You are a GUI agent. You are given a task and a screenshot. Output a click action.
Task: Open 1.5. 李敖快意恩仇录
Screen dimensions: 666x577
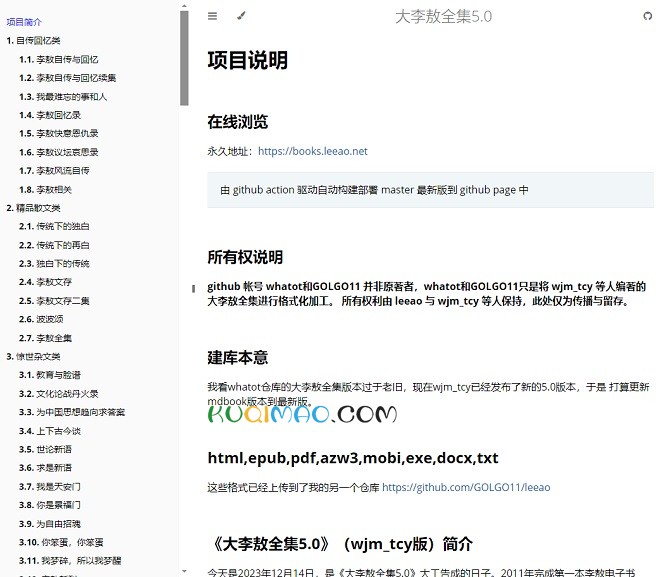[x=59, y=133]
